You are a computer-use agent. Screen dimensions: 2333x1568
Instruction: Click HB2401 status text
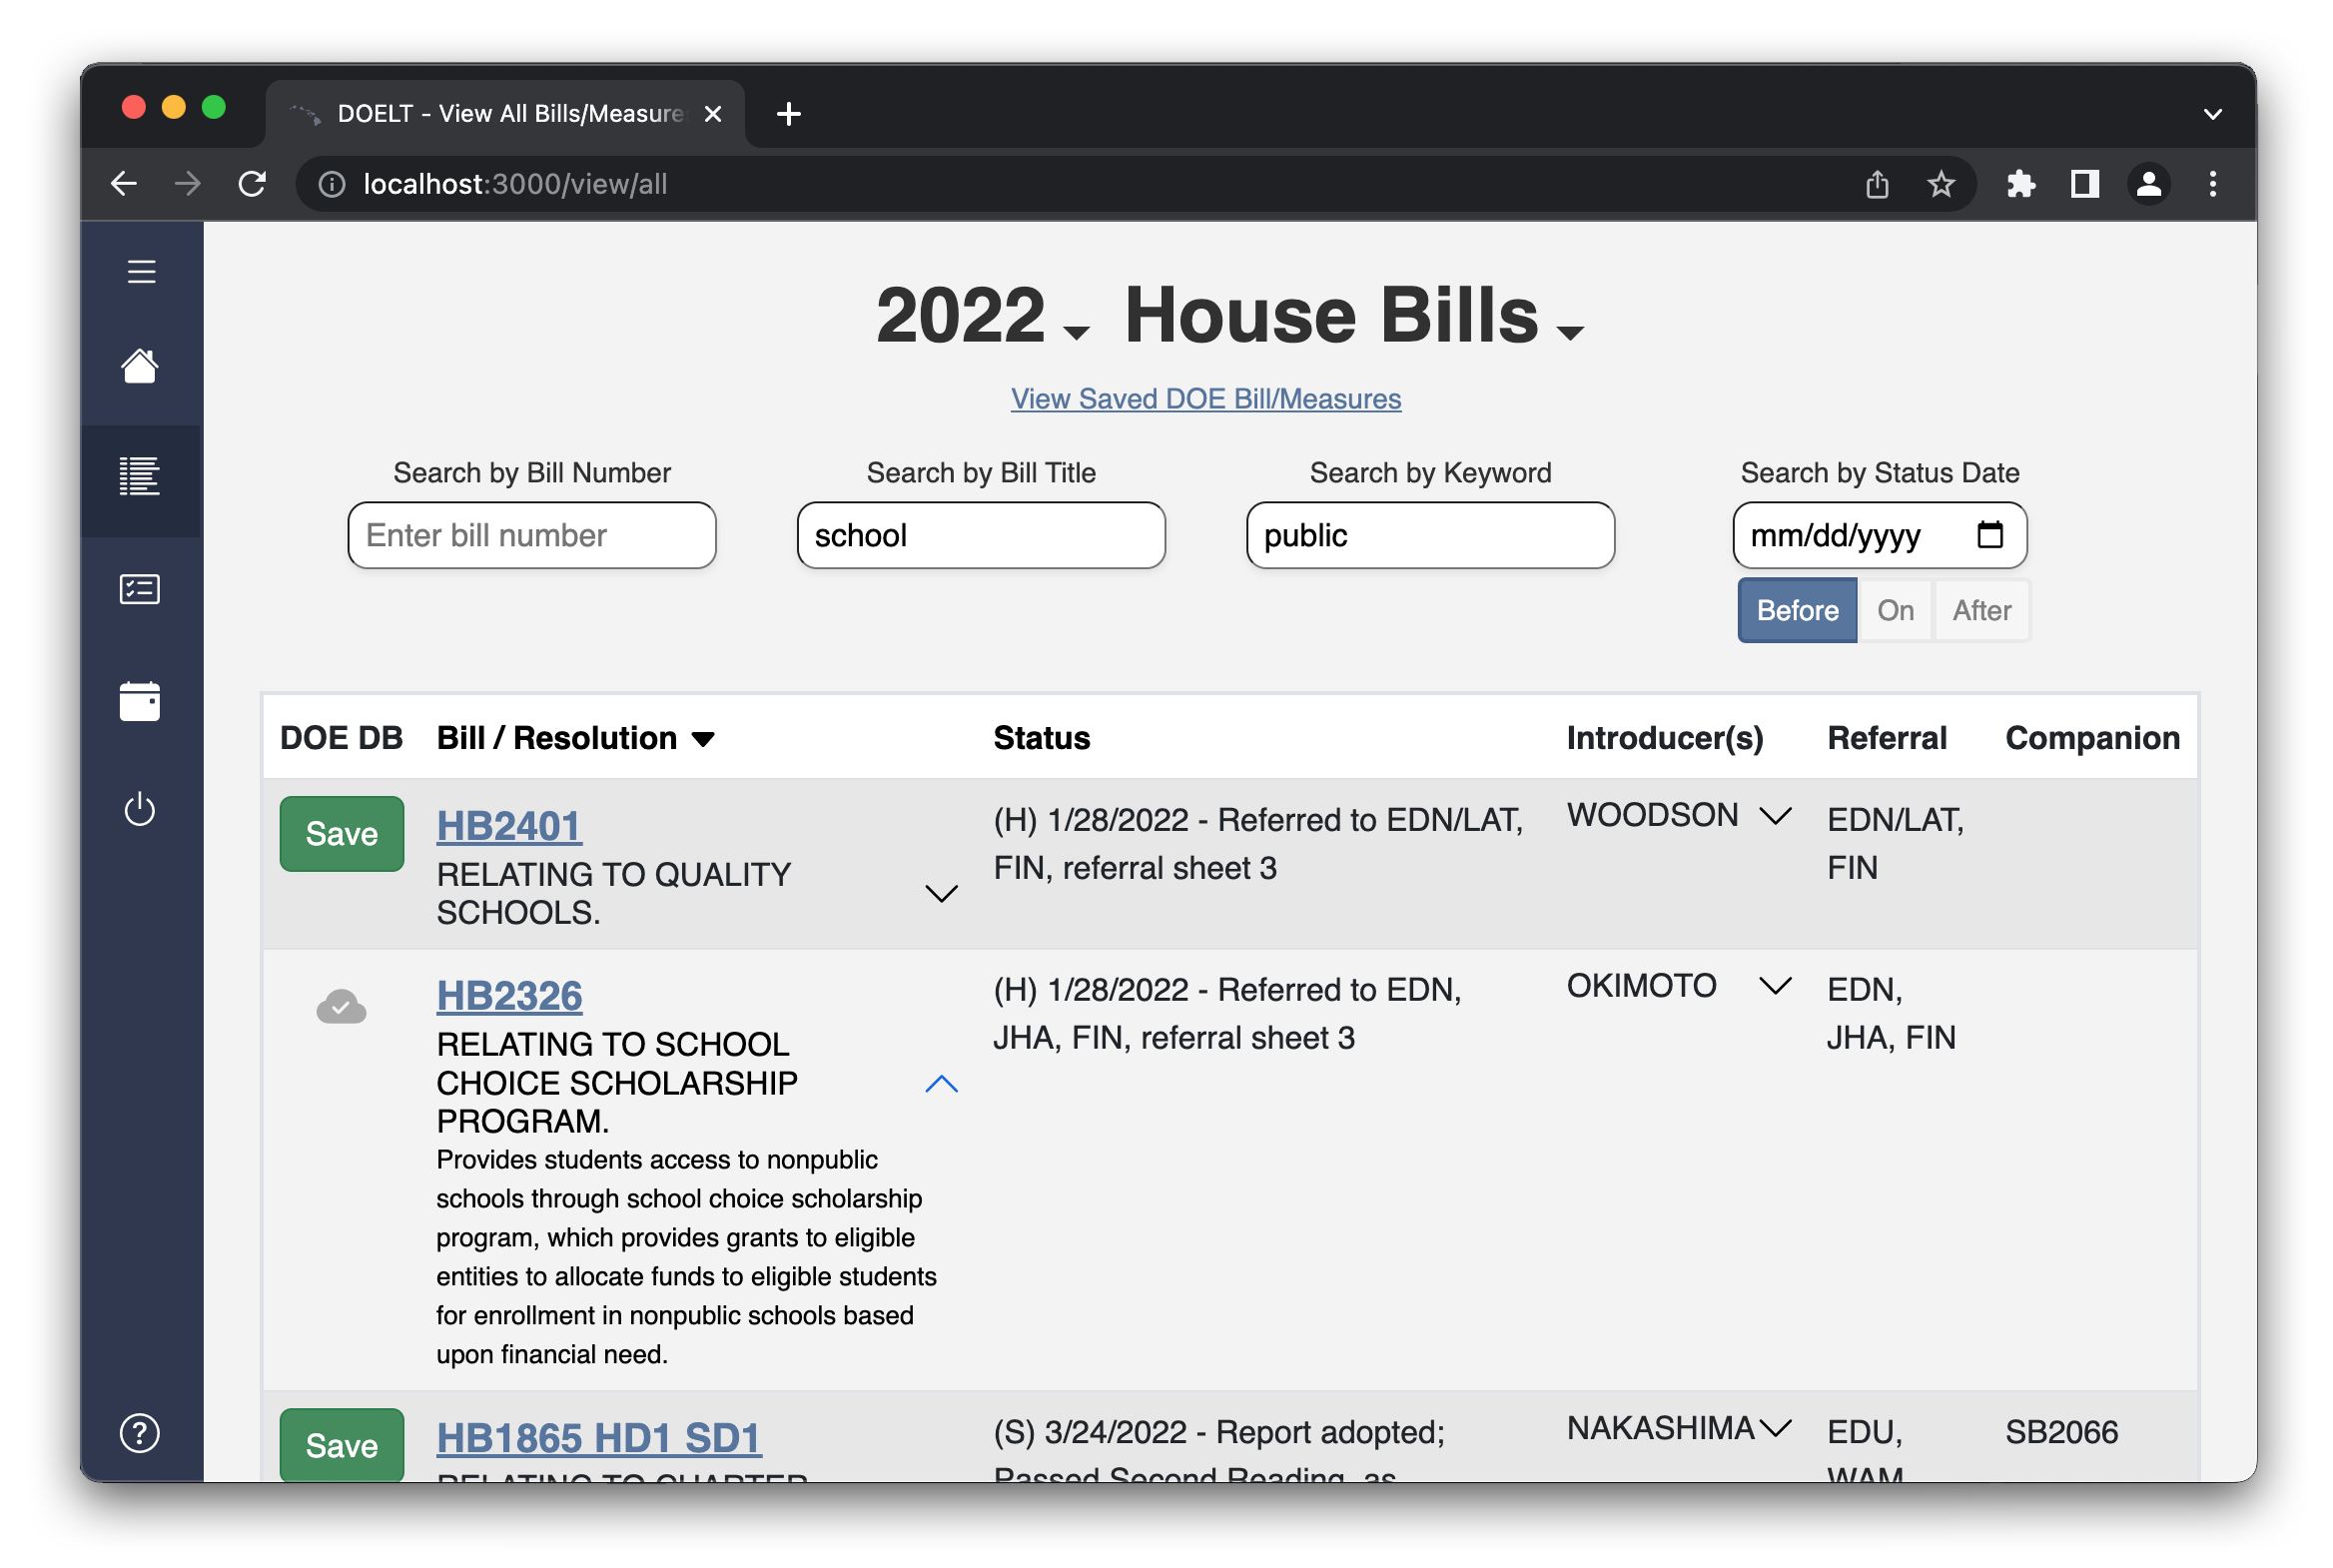[1258, 843]
